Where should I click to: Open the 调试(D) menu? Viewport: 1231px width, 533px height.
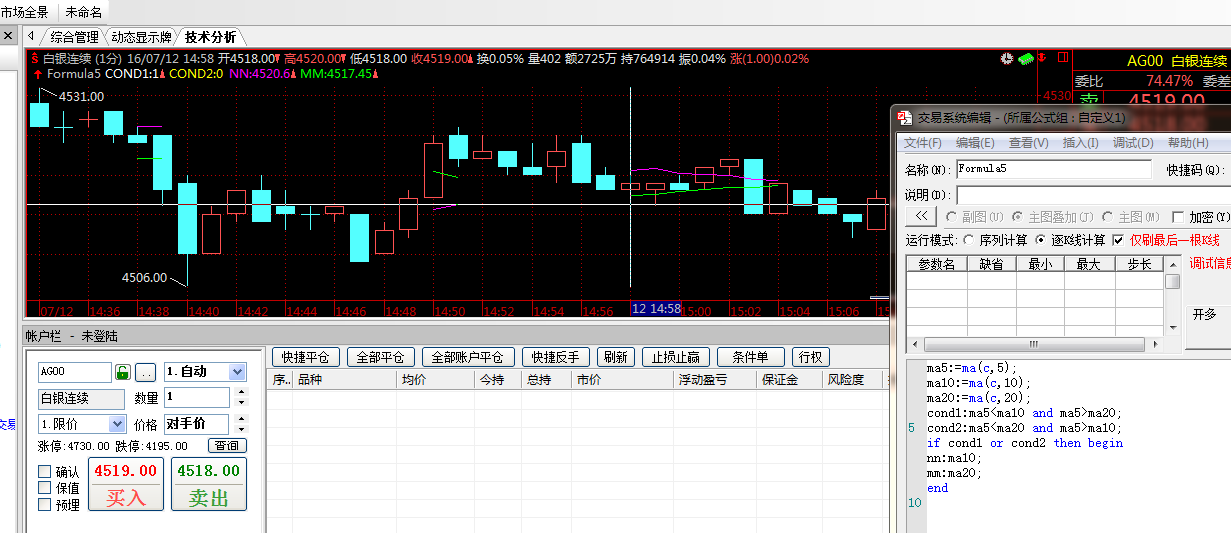(1133, 143)
